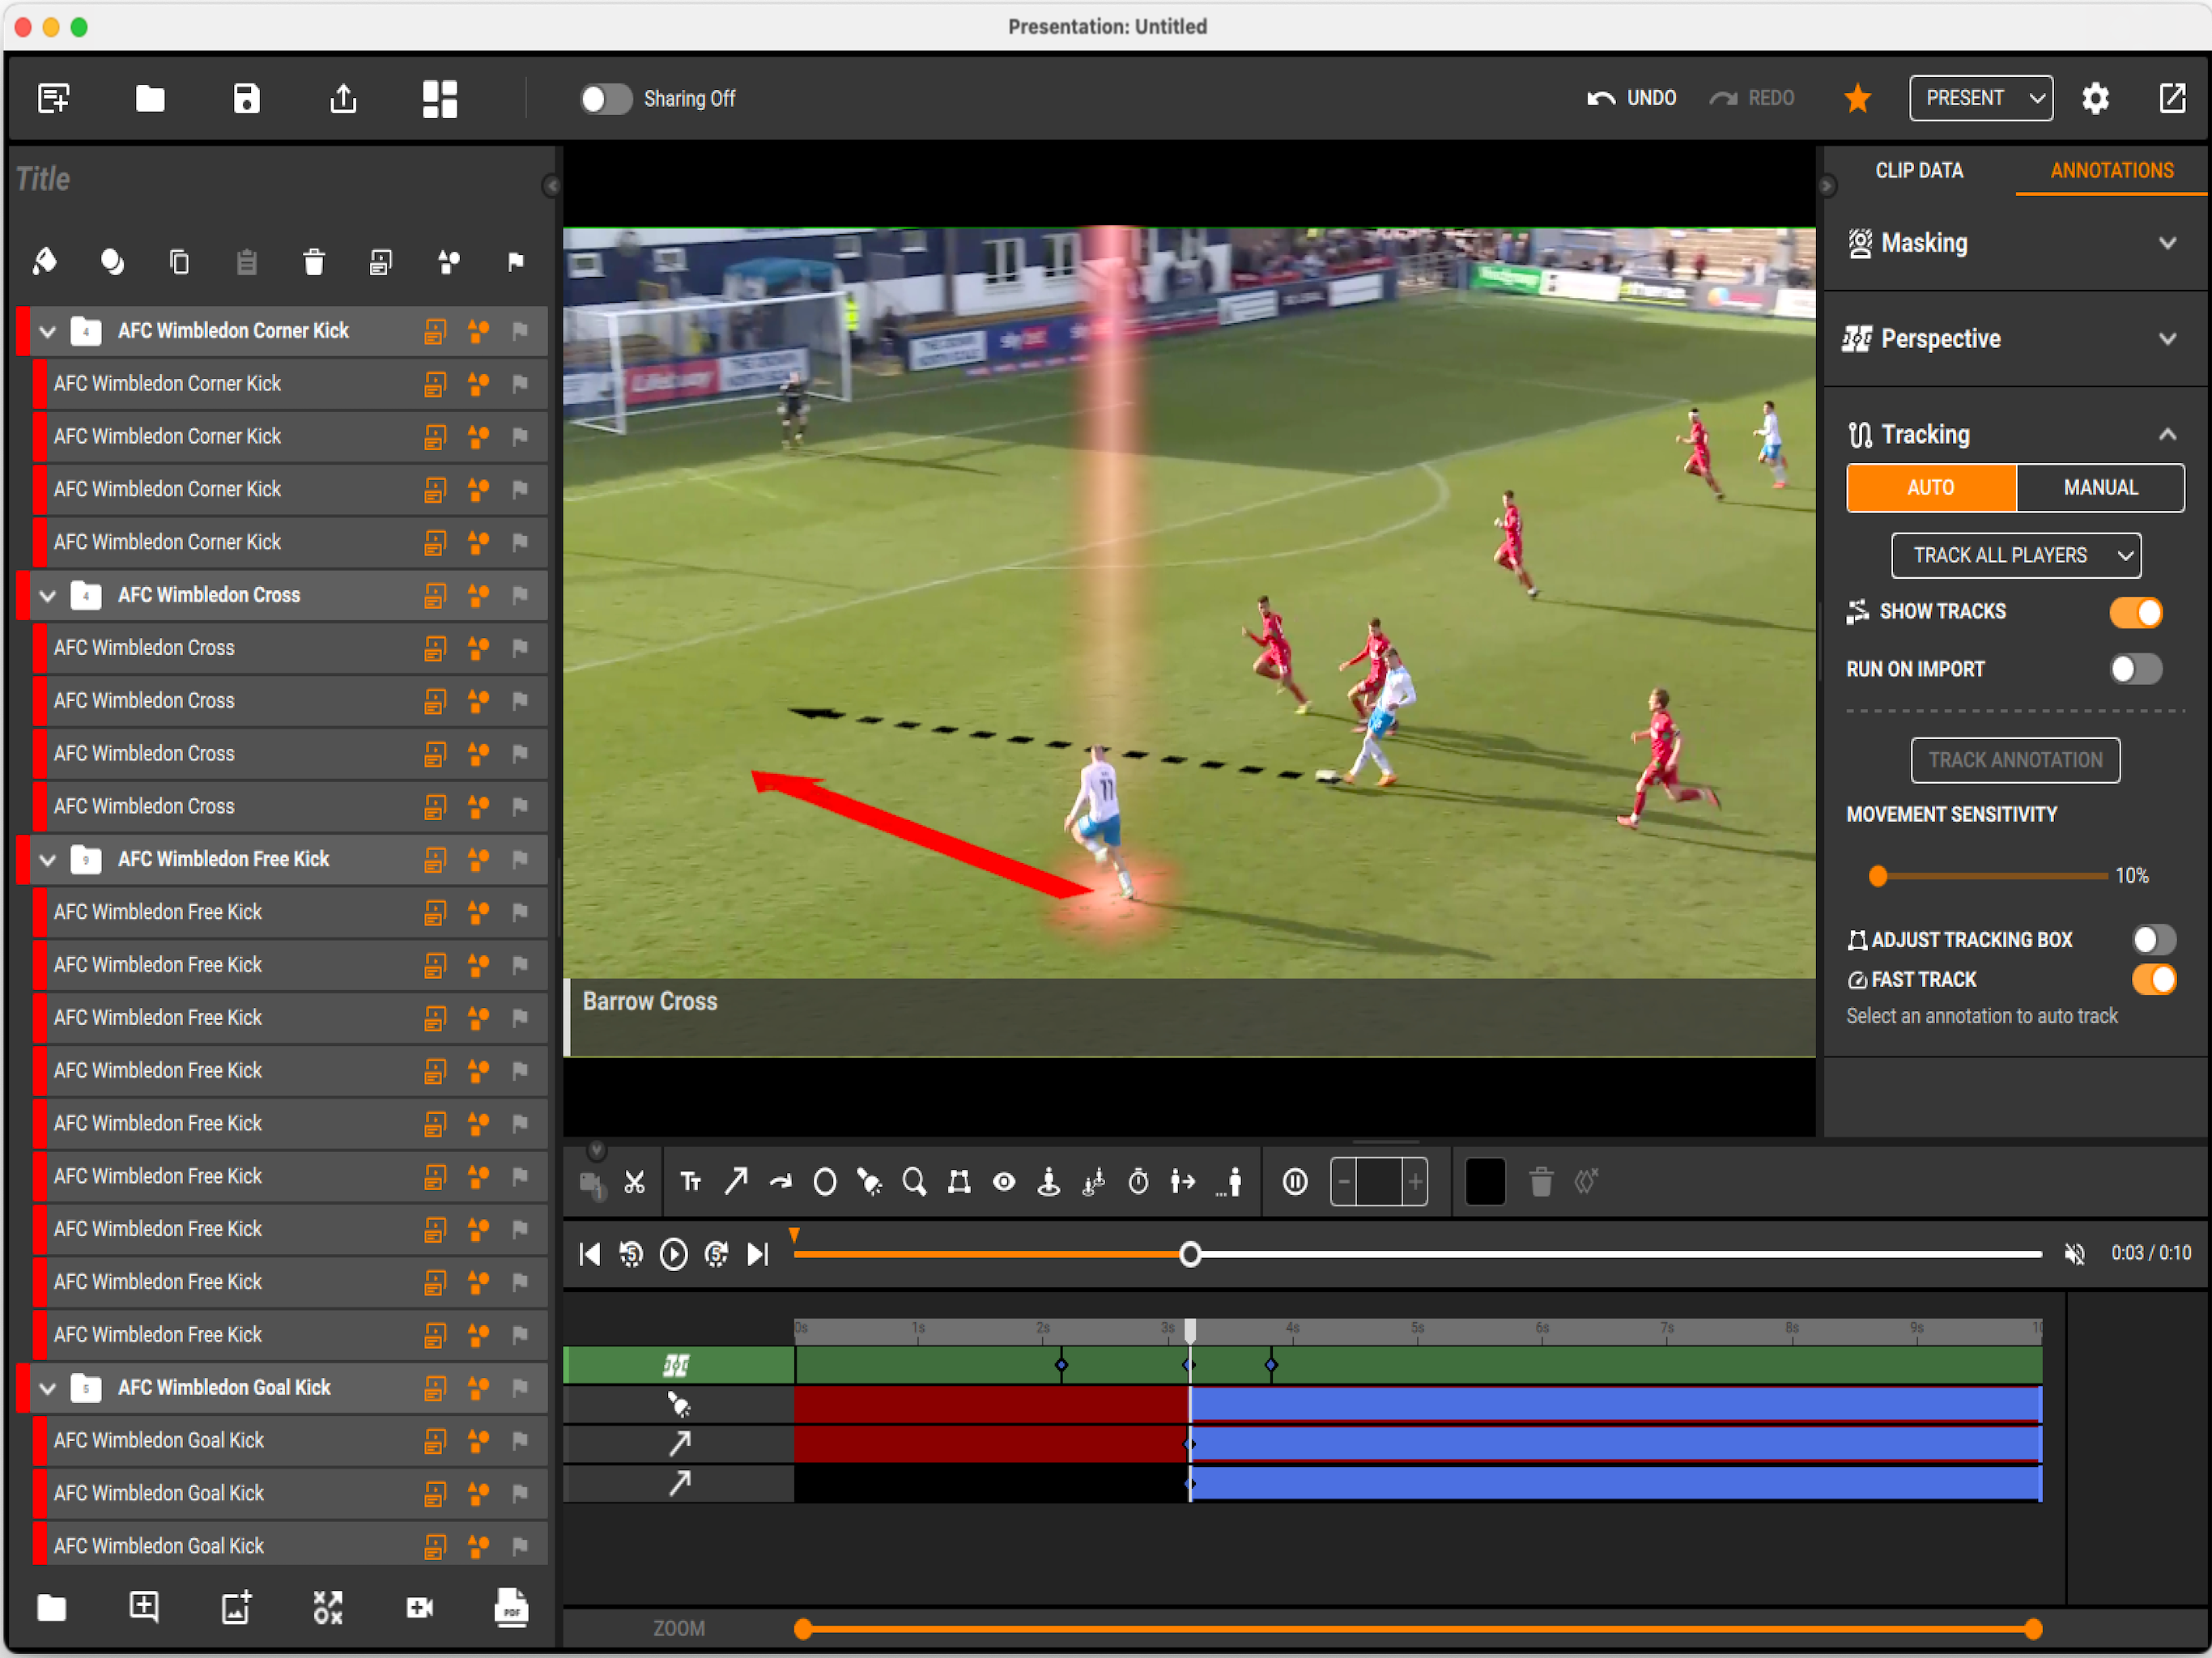Switch to CLIP DATA tab
2212x1658 pixels.
pos(1918,171)
